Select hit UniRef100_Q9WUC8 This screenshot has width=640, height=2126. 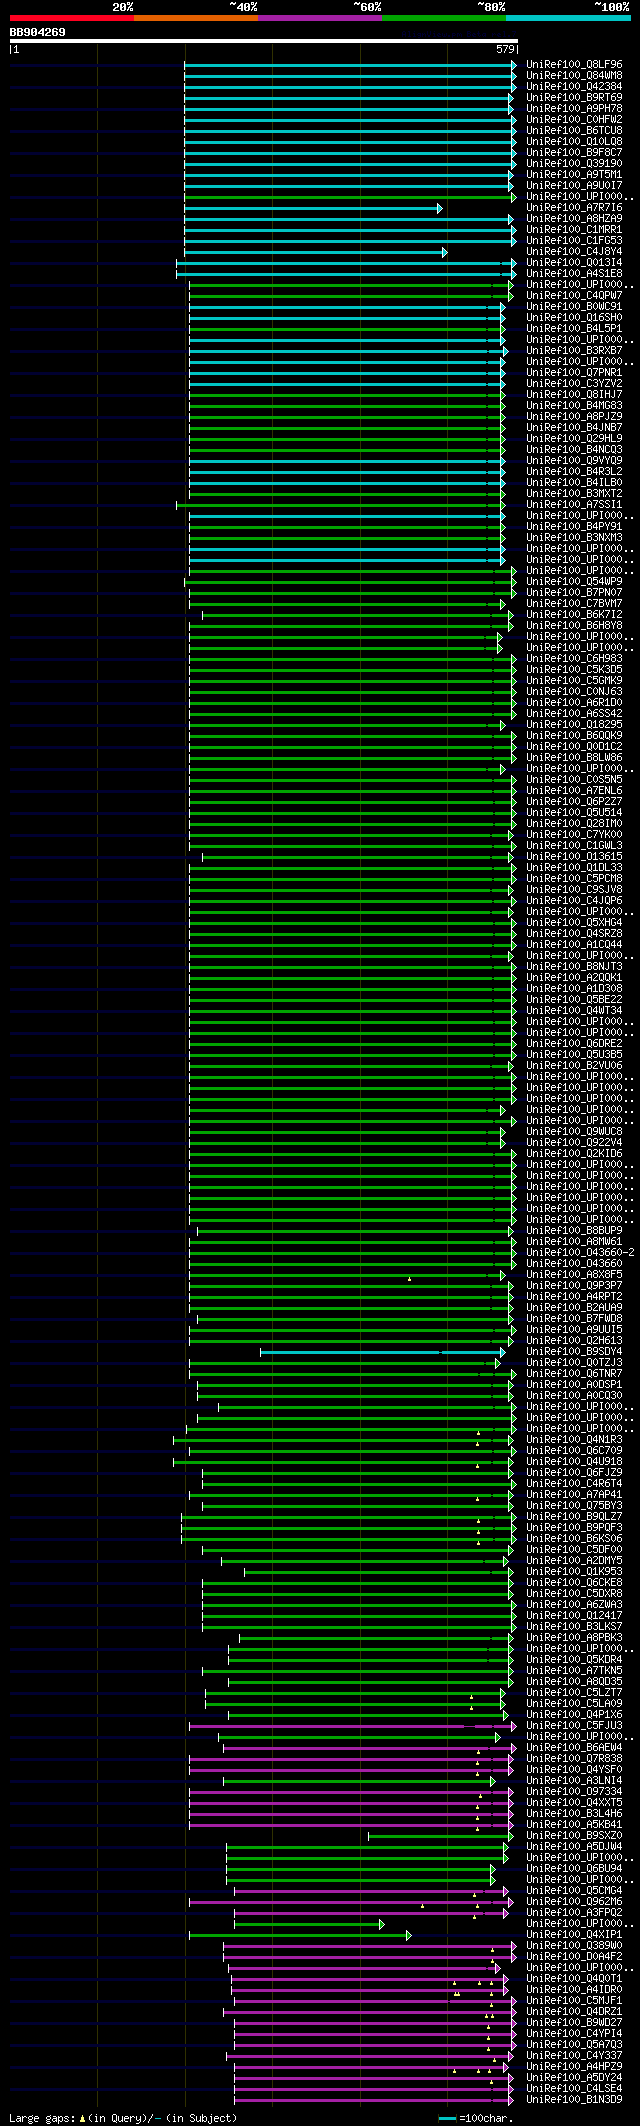tap(574, 1131)
